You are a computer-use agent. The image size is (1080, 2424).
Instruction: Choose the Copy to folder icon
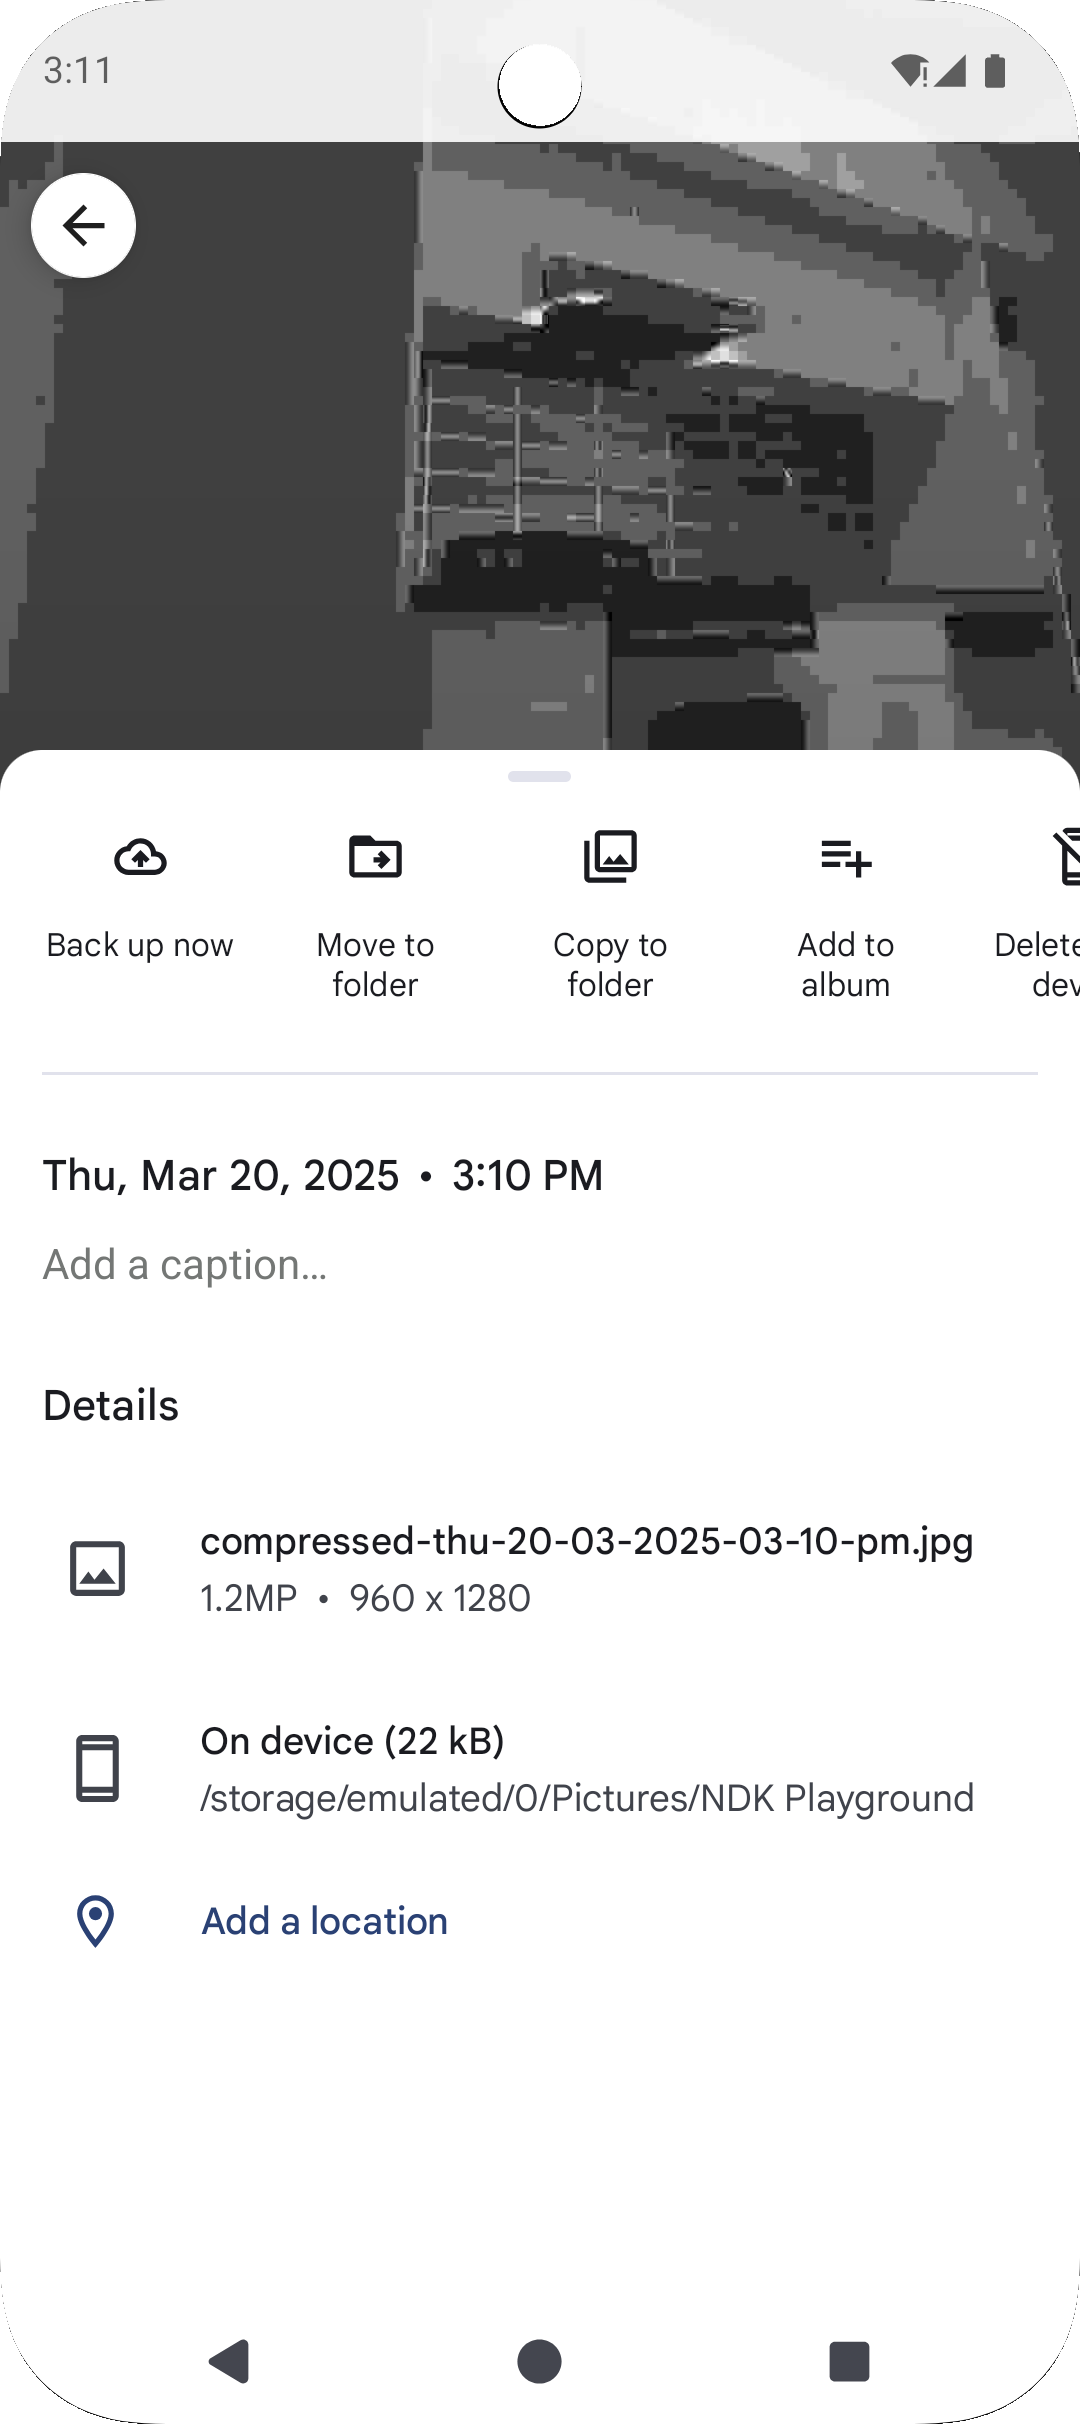tap(610, 857)
